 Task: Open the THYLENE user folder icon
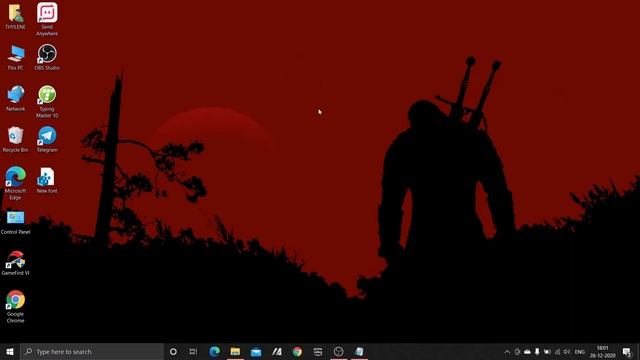click(x=16, y=17)
